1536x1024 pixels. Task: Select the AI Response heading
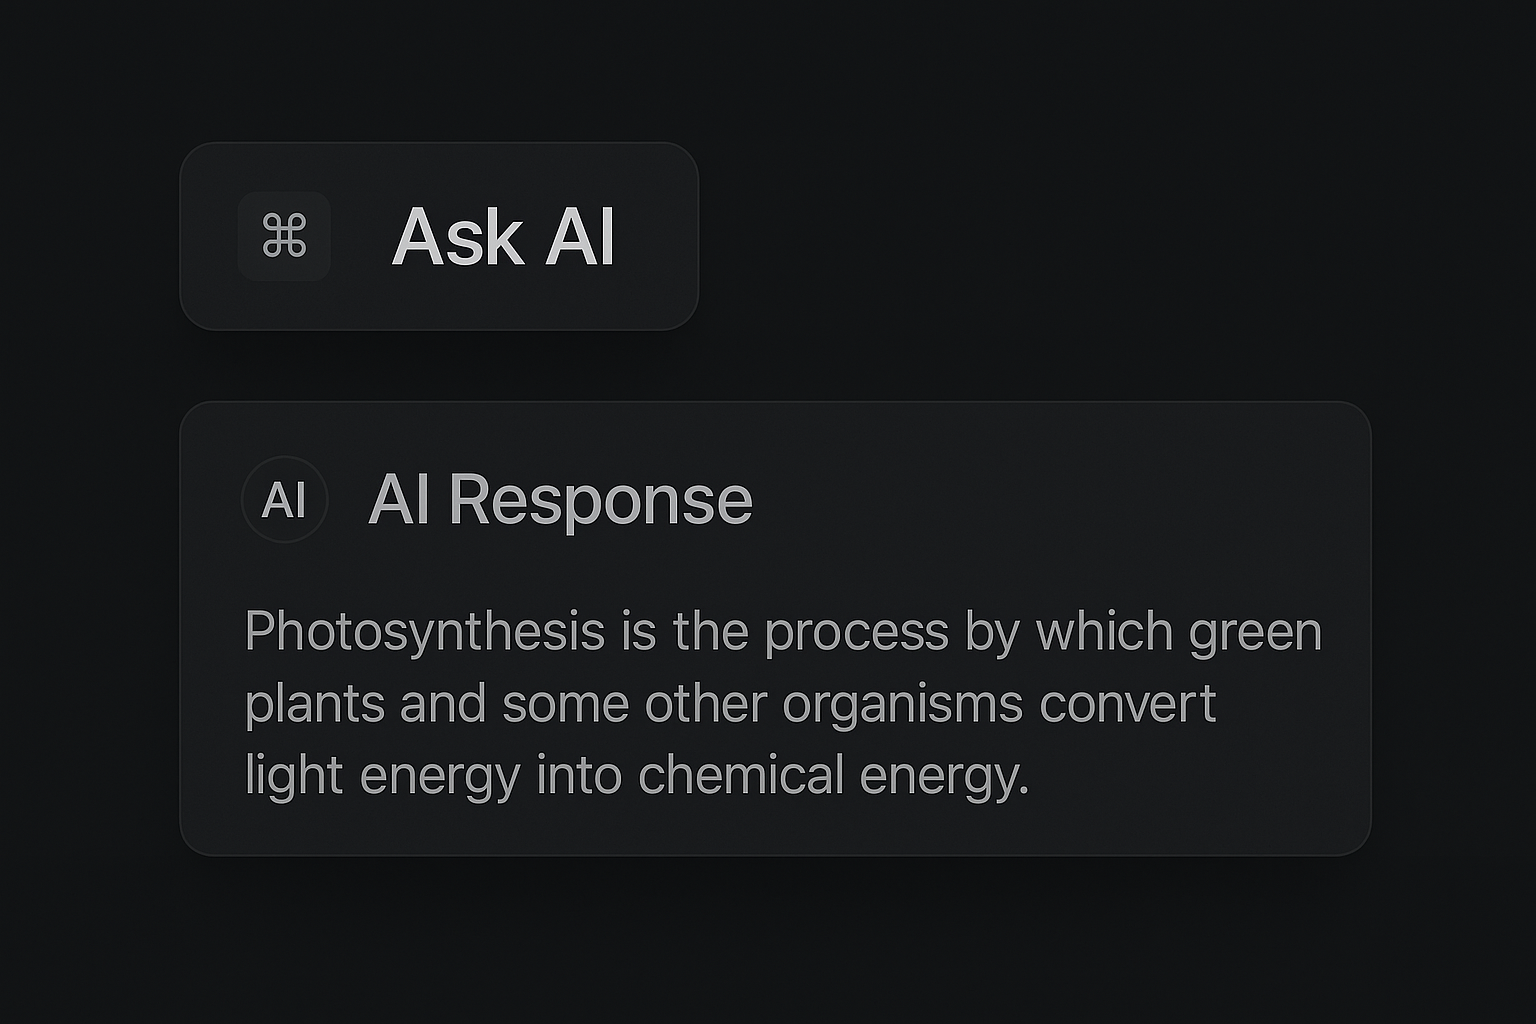tap(560, 499)
